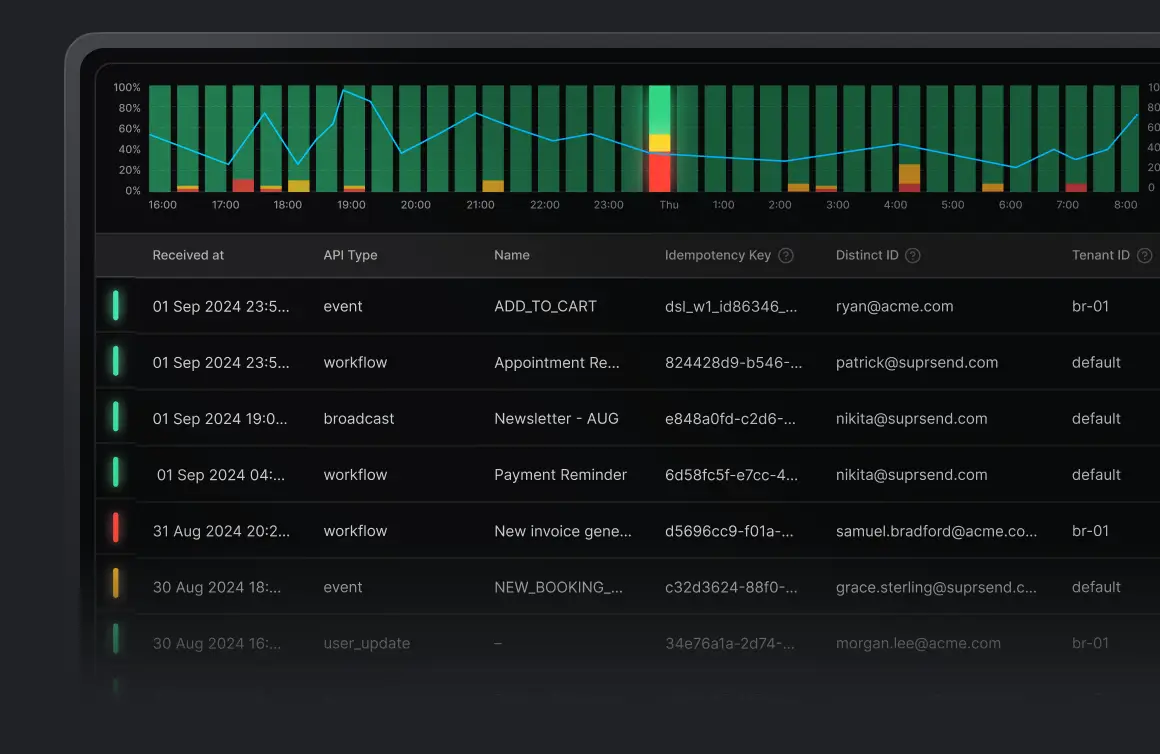Click the Distinct ID column header
Viewport: 1160px width, 754px height.
click(x=867, y=255)
